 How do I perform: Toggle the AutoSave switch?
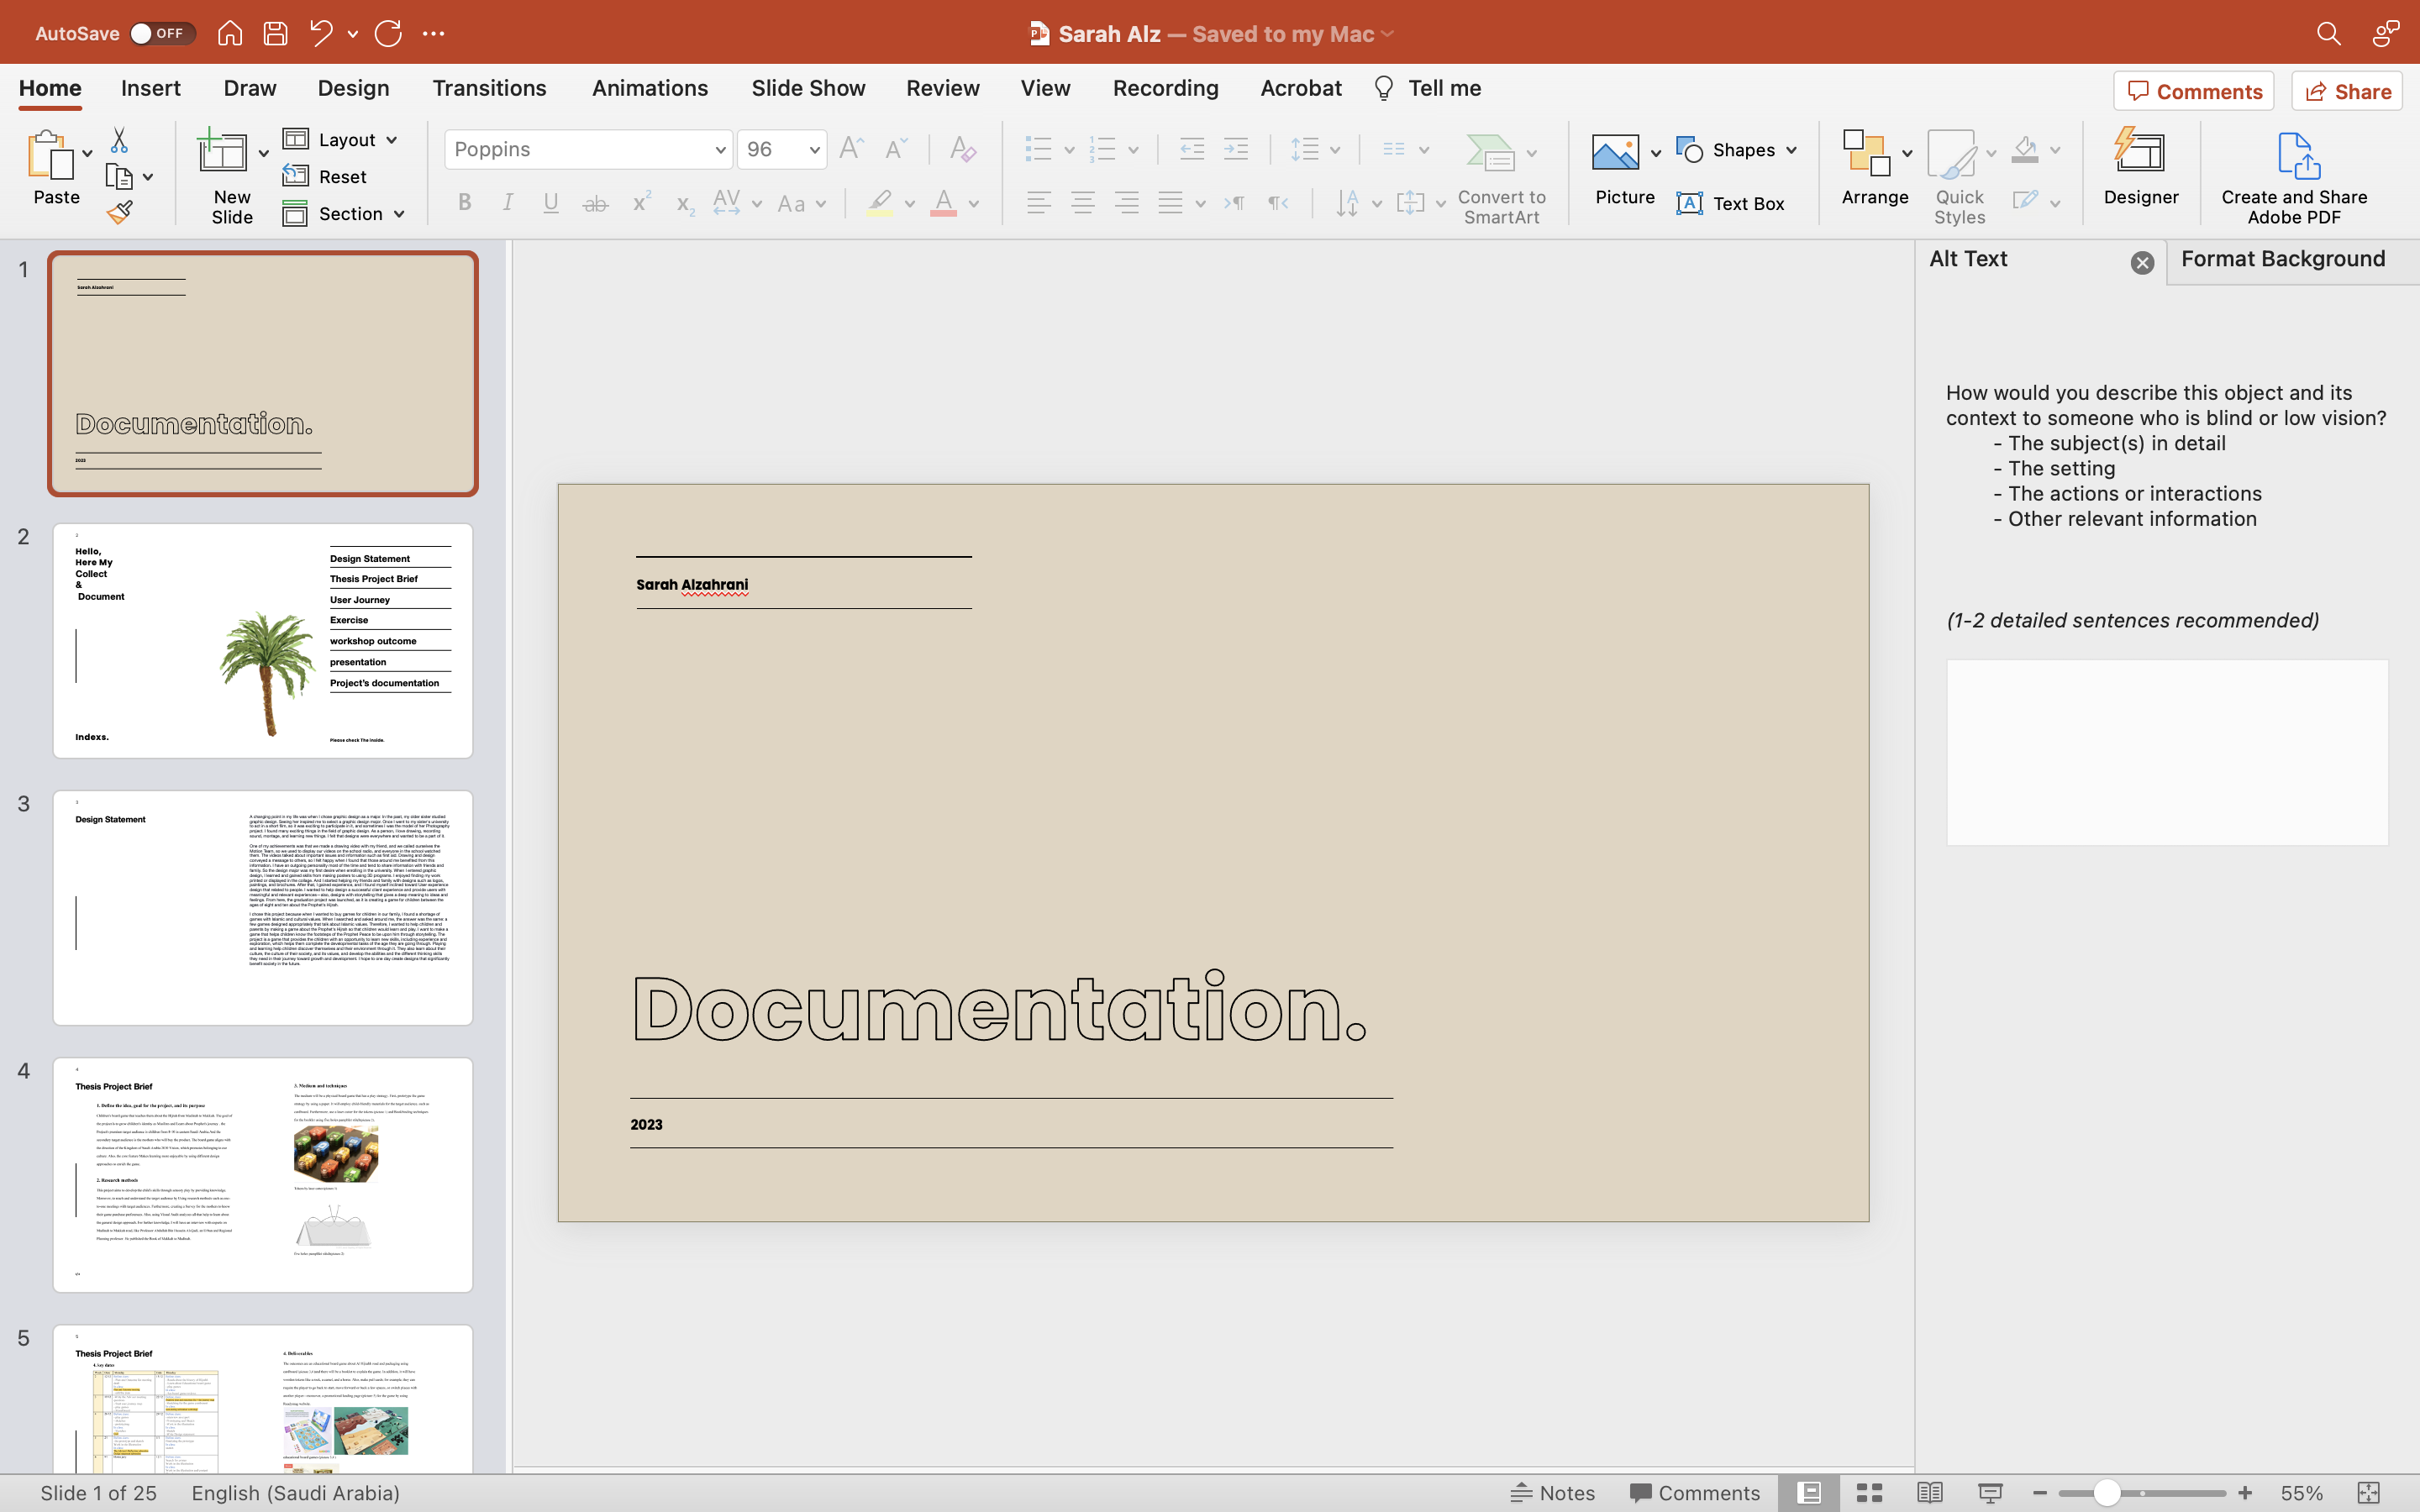tap(162, 34)
